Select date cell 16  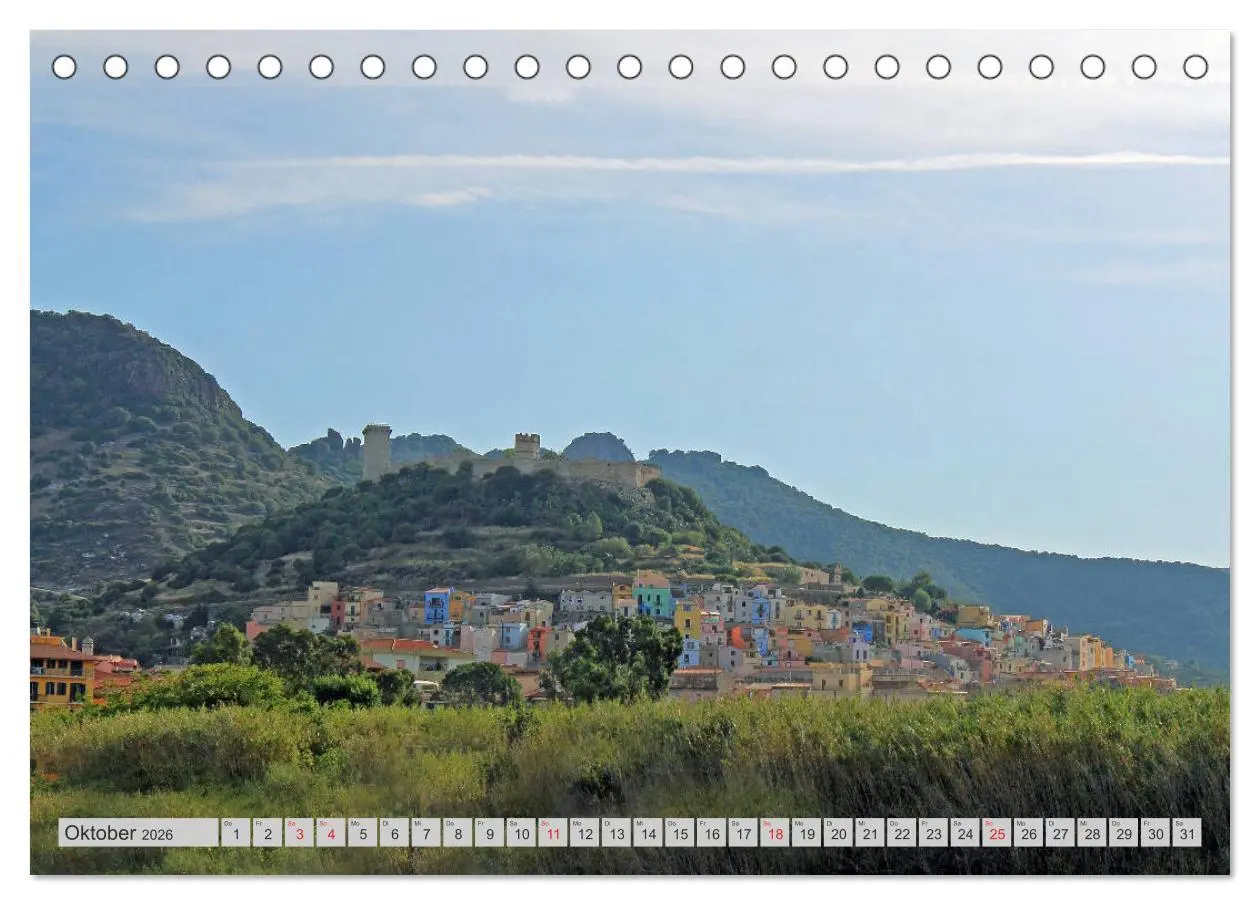point(711,833)
